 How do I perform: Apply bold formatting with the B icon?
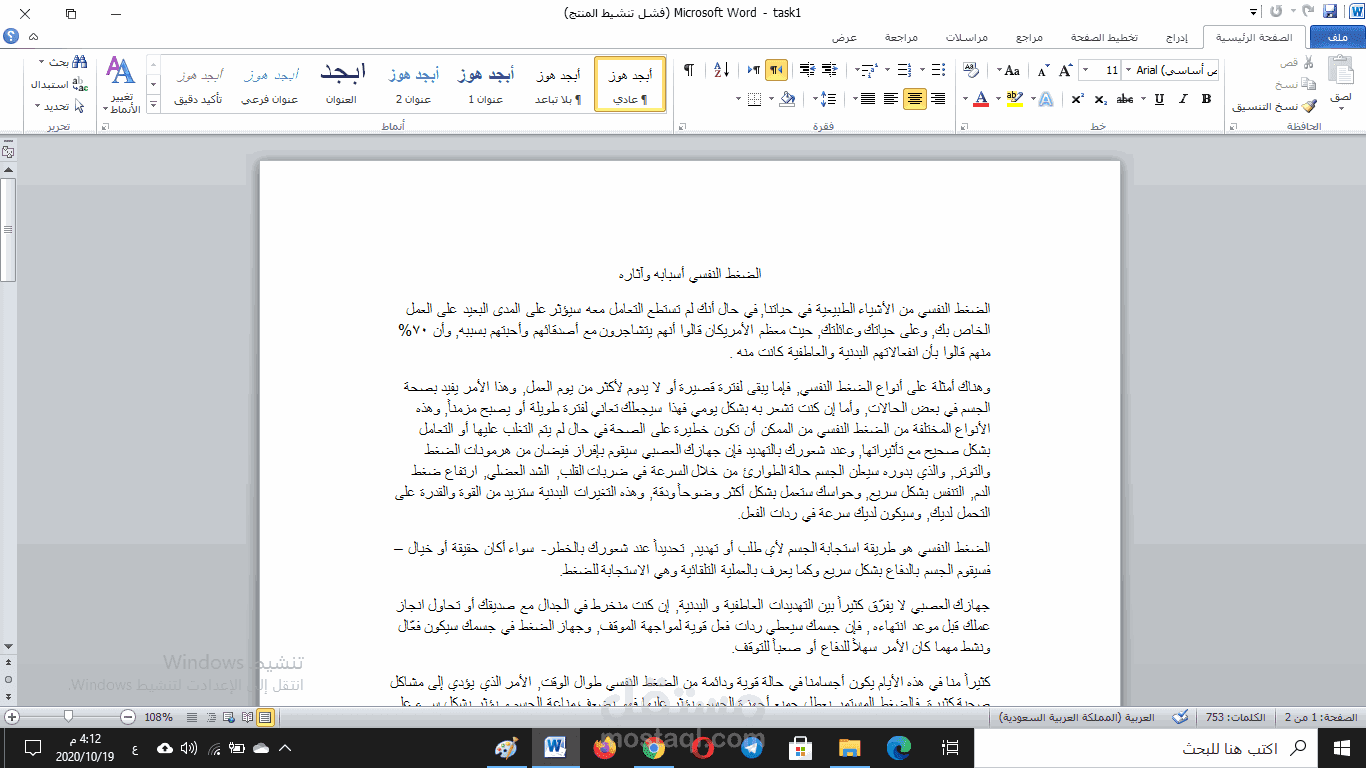pos(1206,100)
